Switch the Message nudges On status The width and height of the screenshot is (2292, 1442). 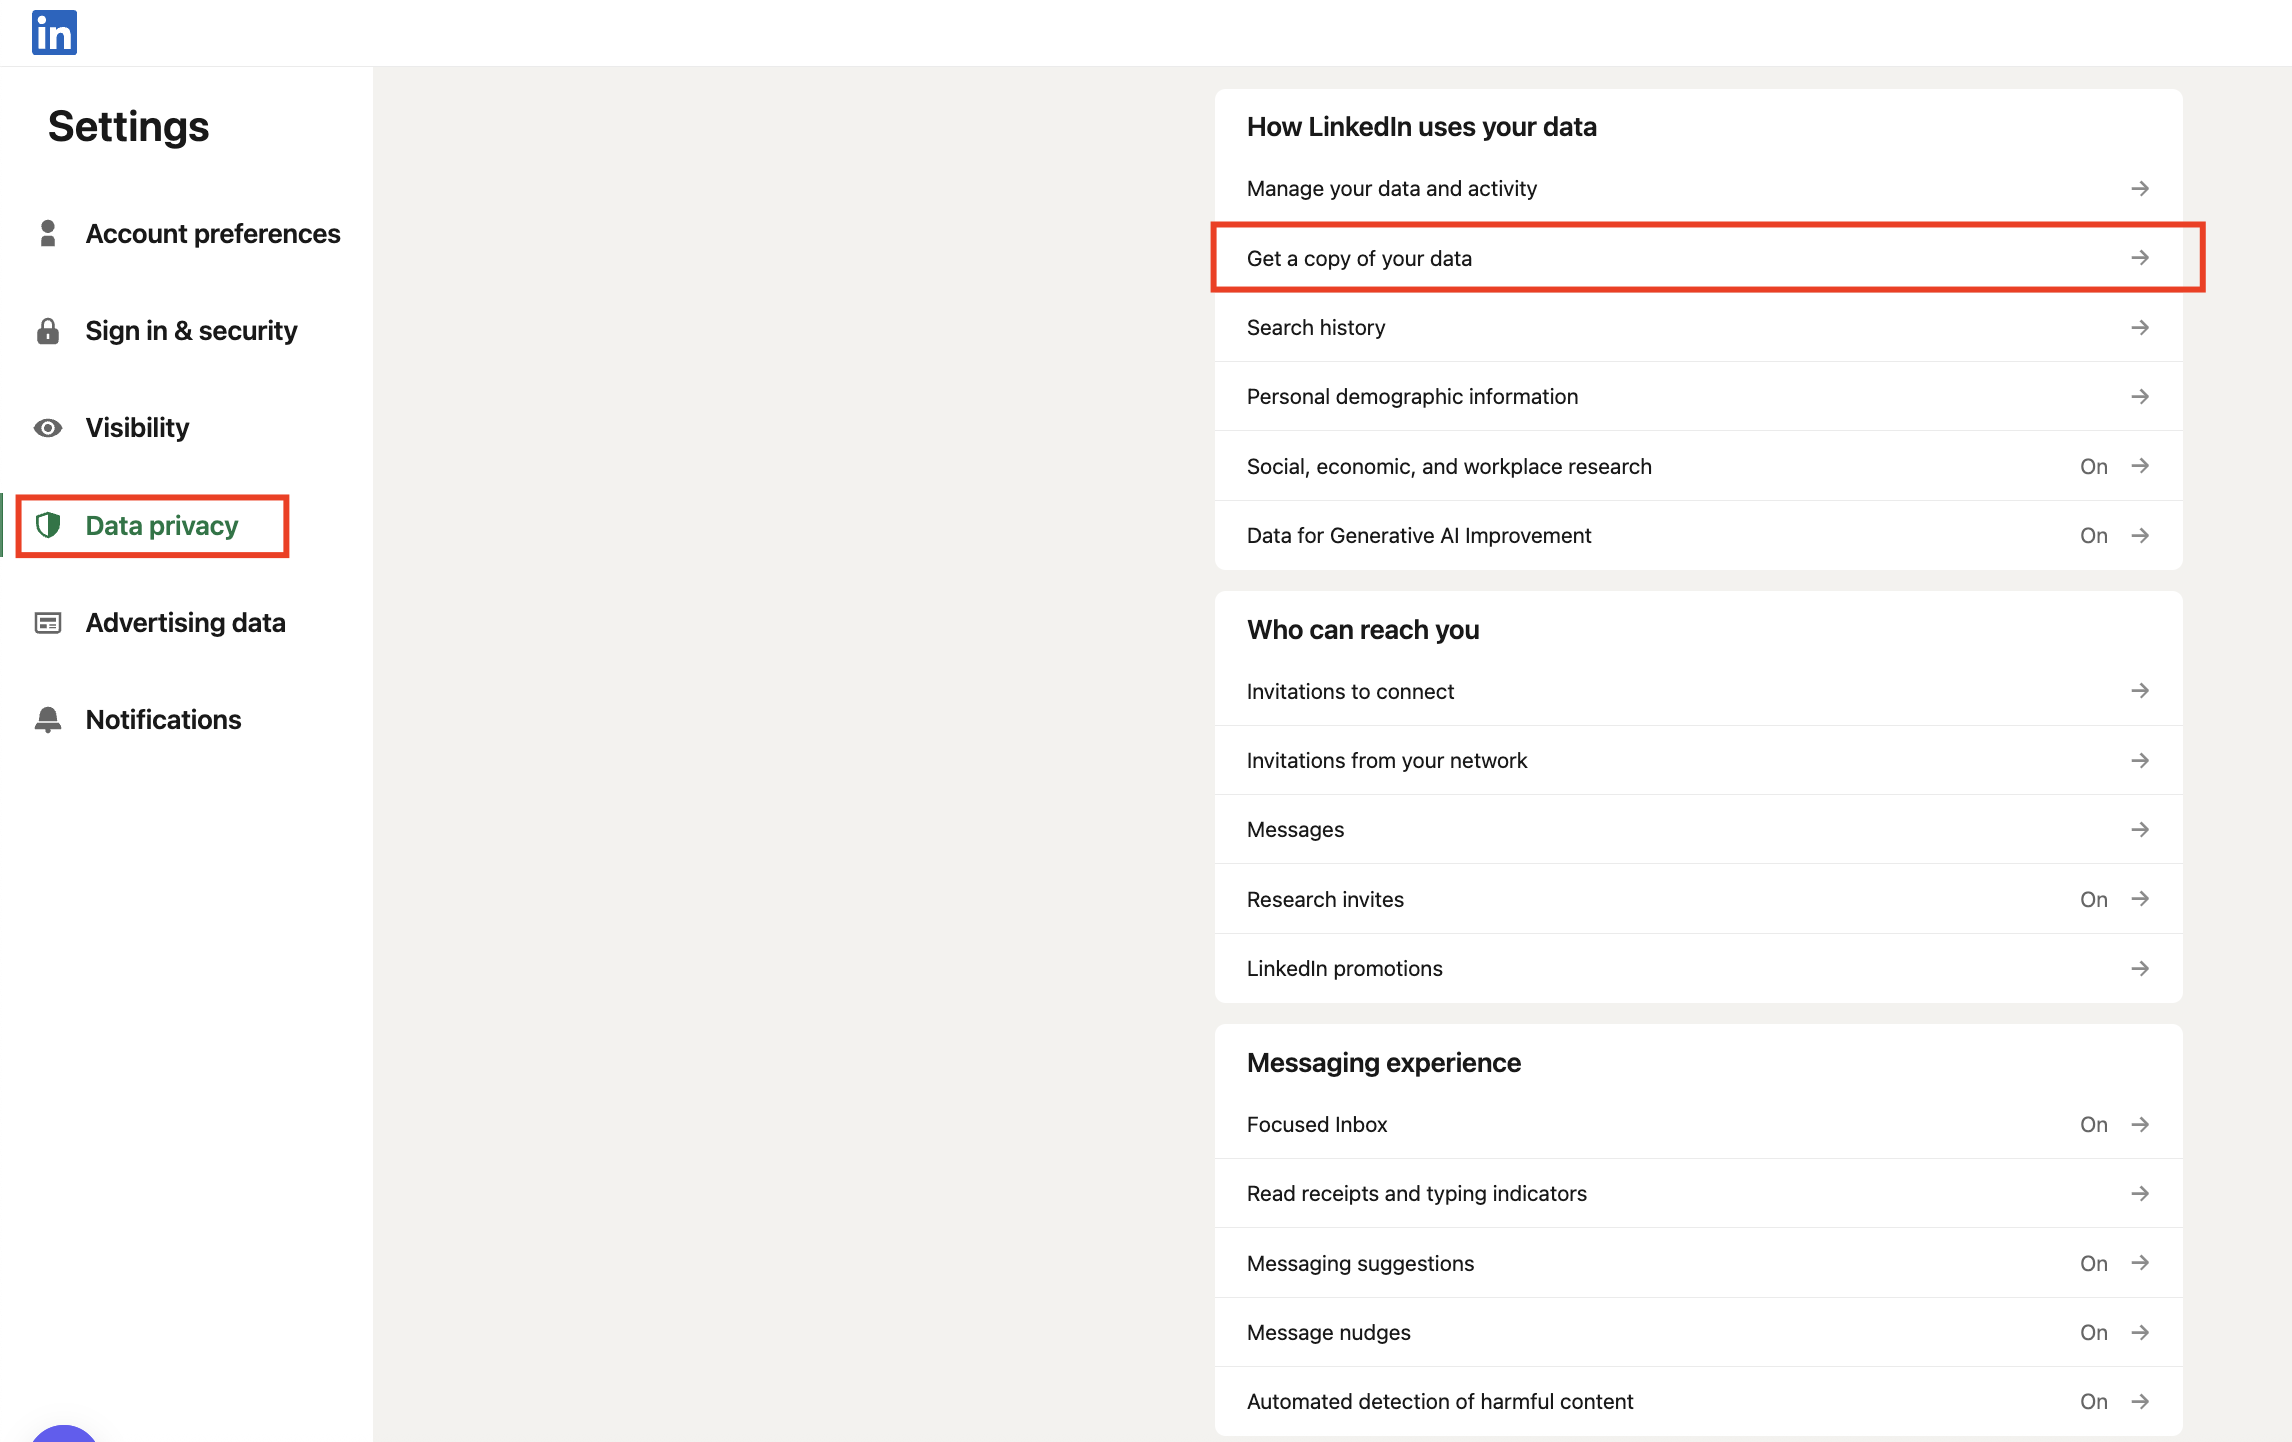[x=2093, y=1333]
